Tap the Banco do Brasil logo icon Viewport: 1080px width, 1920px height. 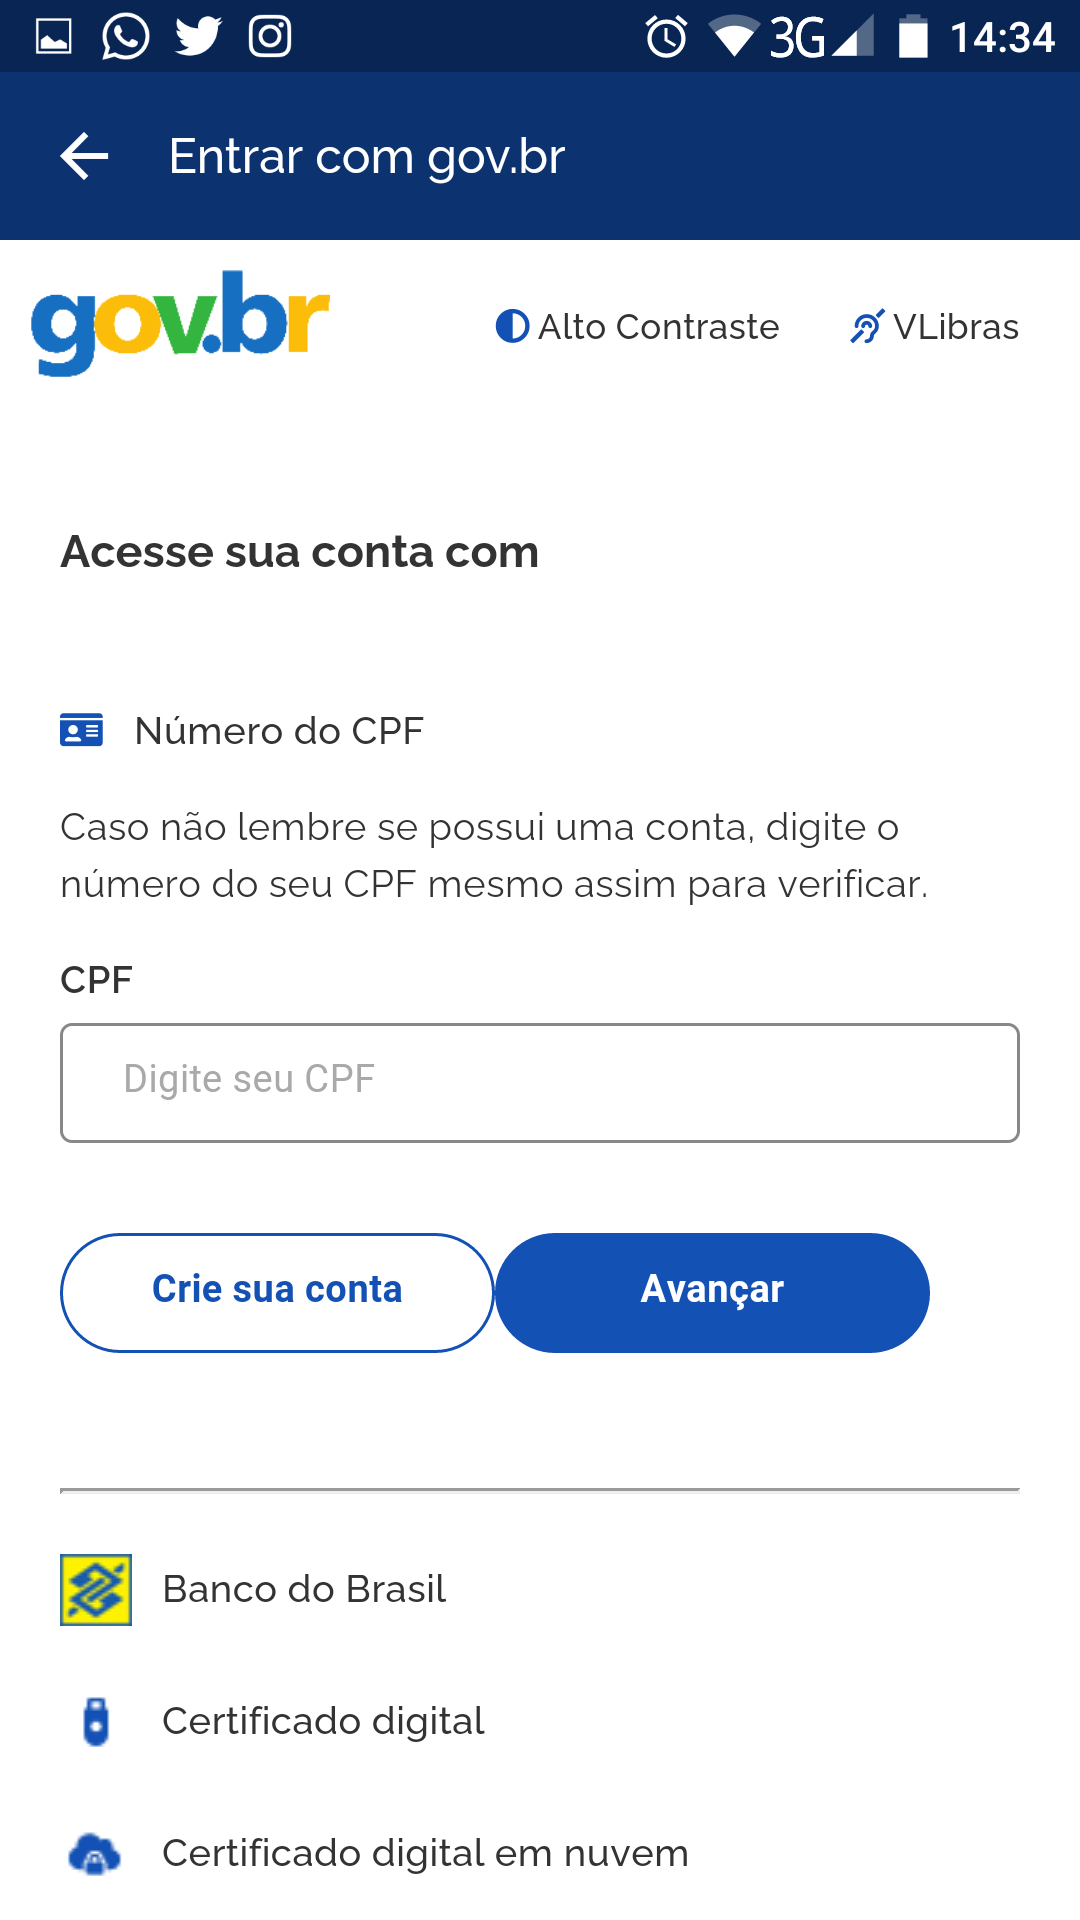click(96, 1590)
